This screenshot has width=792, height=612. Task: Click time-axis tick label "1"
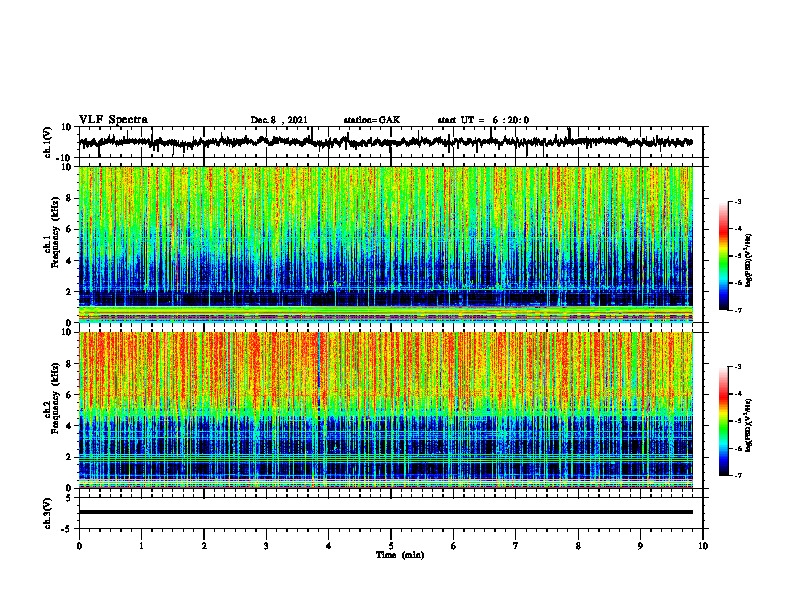tap(141, 546)
